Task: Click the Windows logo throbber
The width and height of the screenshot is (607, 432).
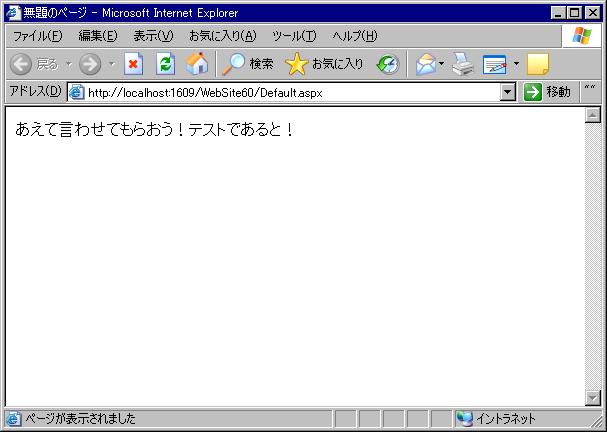Action: tap(582, 36)
